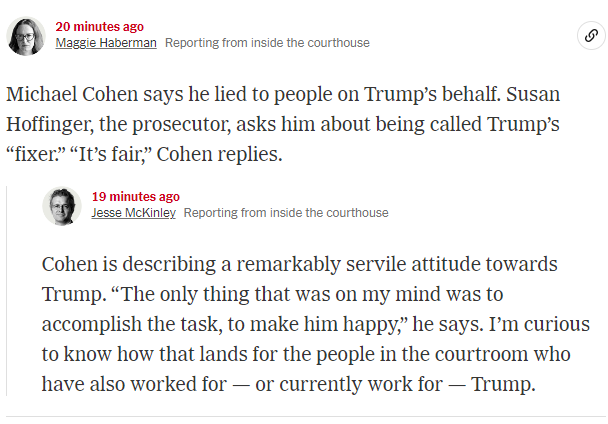
Task: Click the word "fixer" in the first post
Action: tap(36, 154)
